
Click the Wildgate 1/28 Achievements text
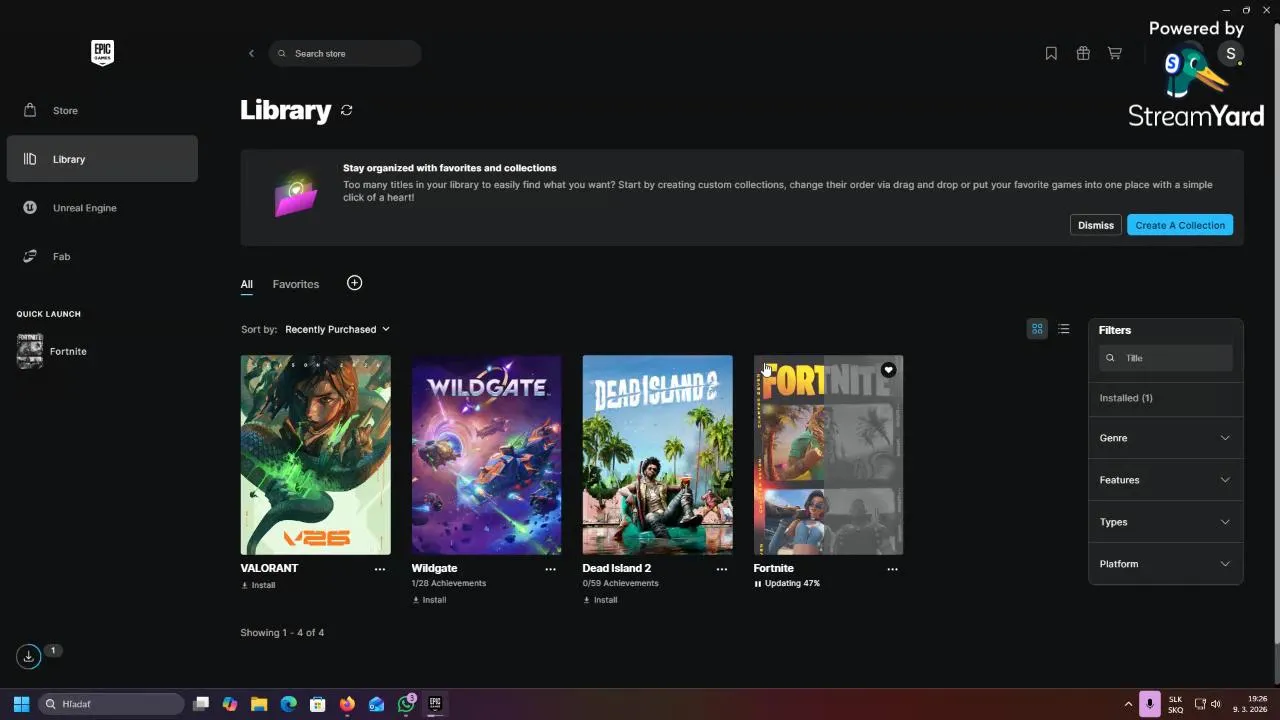pos(449,583)
